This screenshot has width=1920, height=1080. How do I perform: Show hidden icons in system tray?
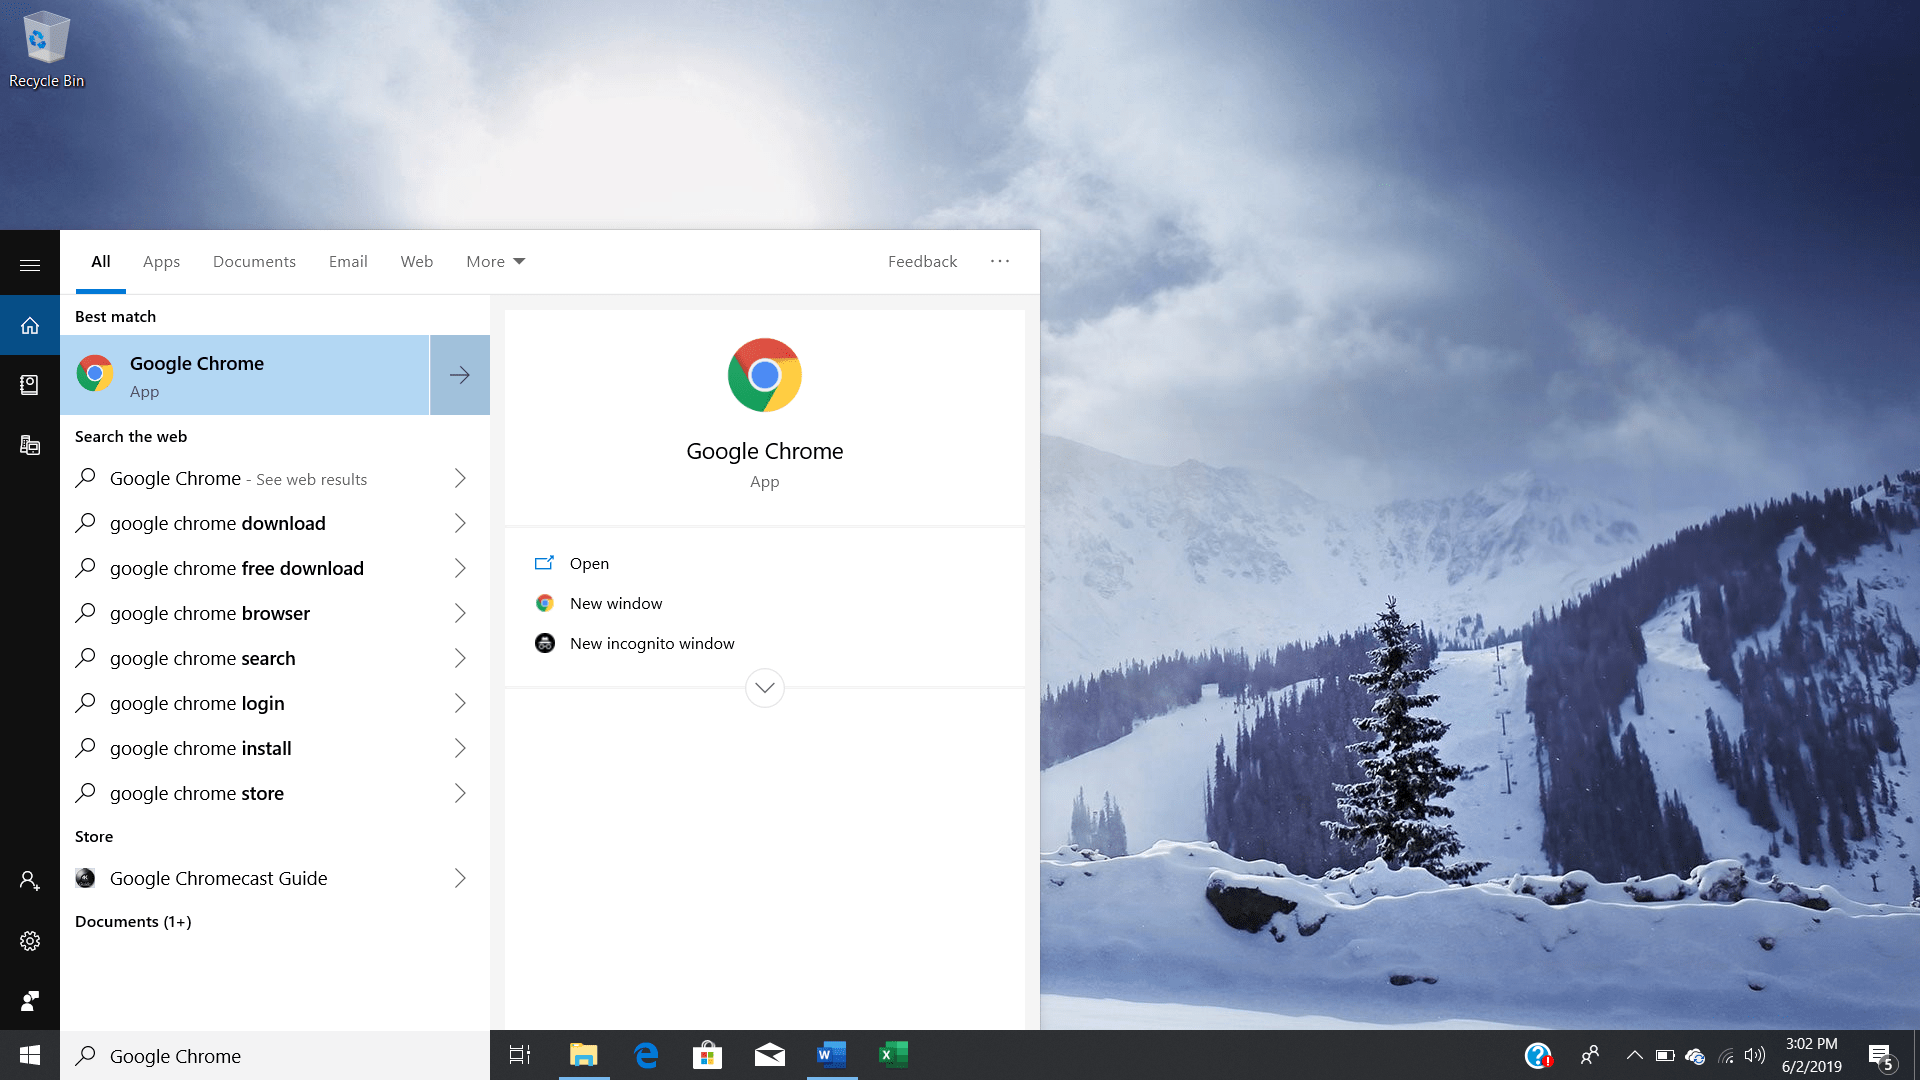point(1634,1055)
